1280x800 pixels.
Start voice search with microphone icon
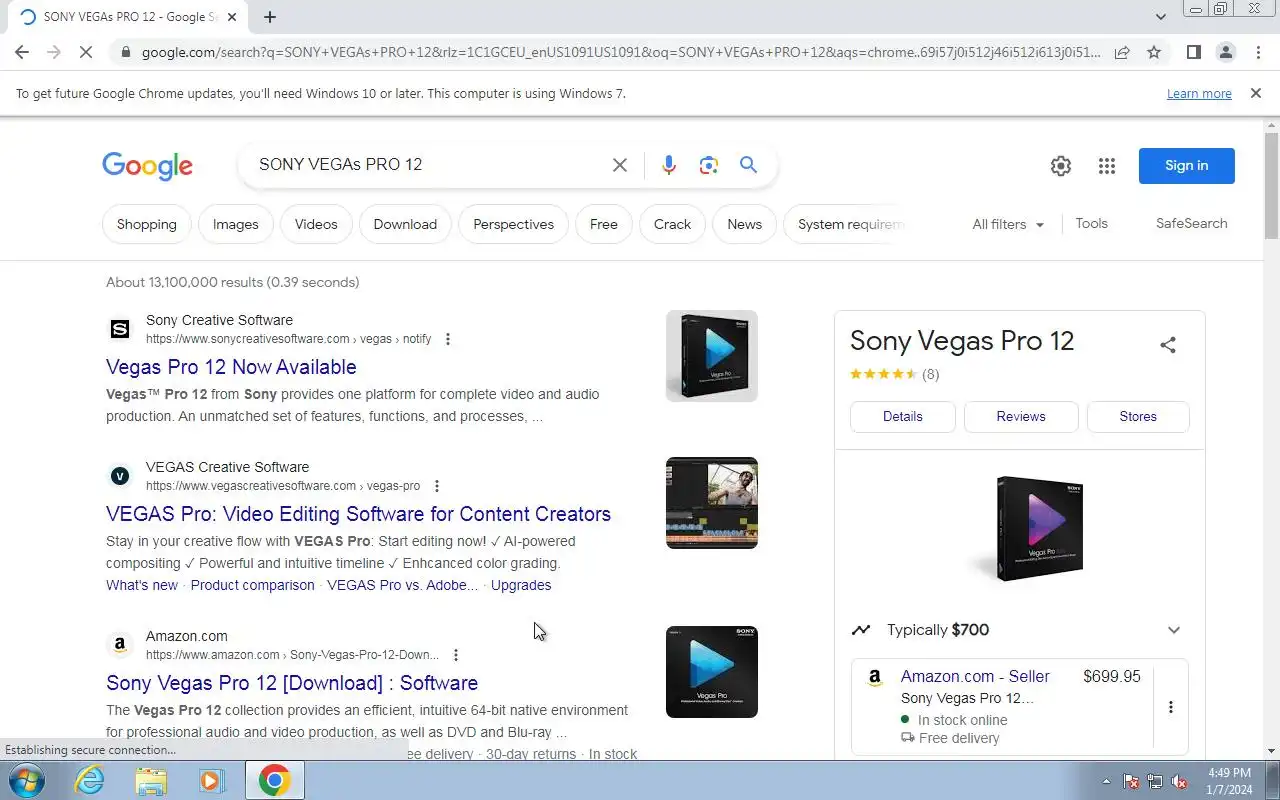669,165
